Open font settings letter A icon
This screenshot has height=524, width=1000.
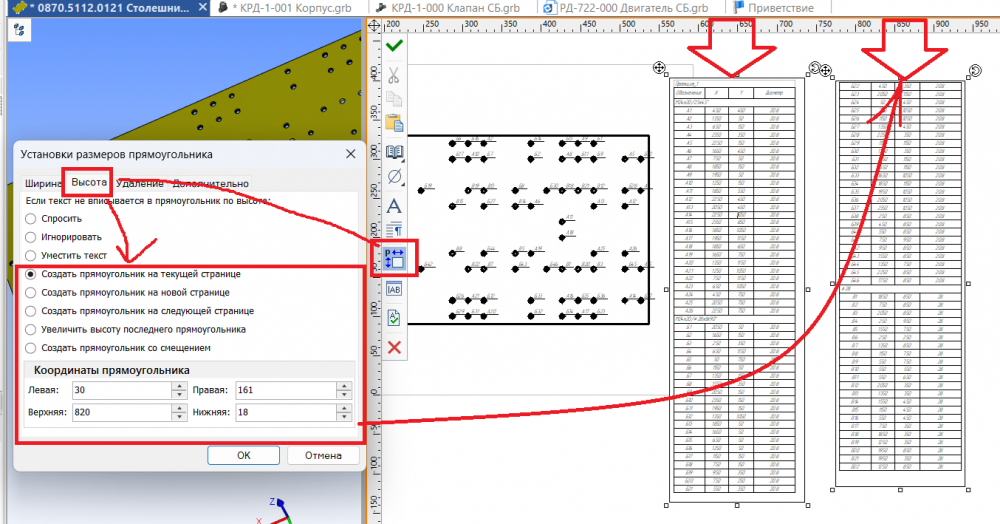coord(394,206)
